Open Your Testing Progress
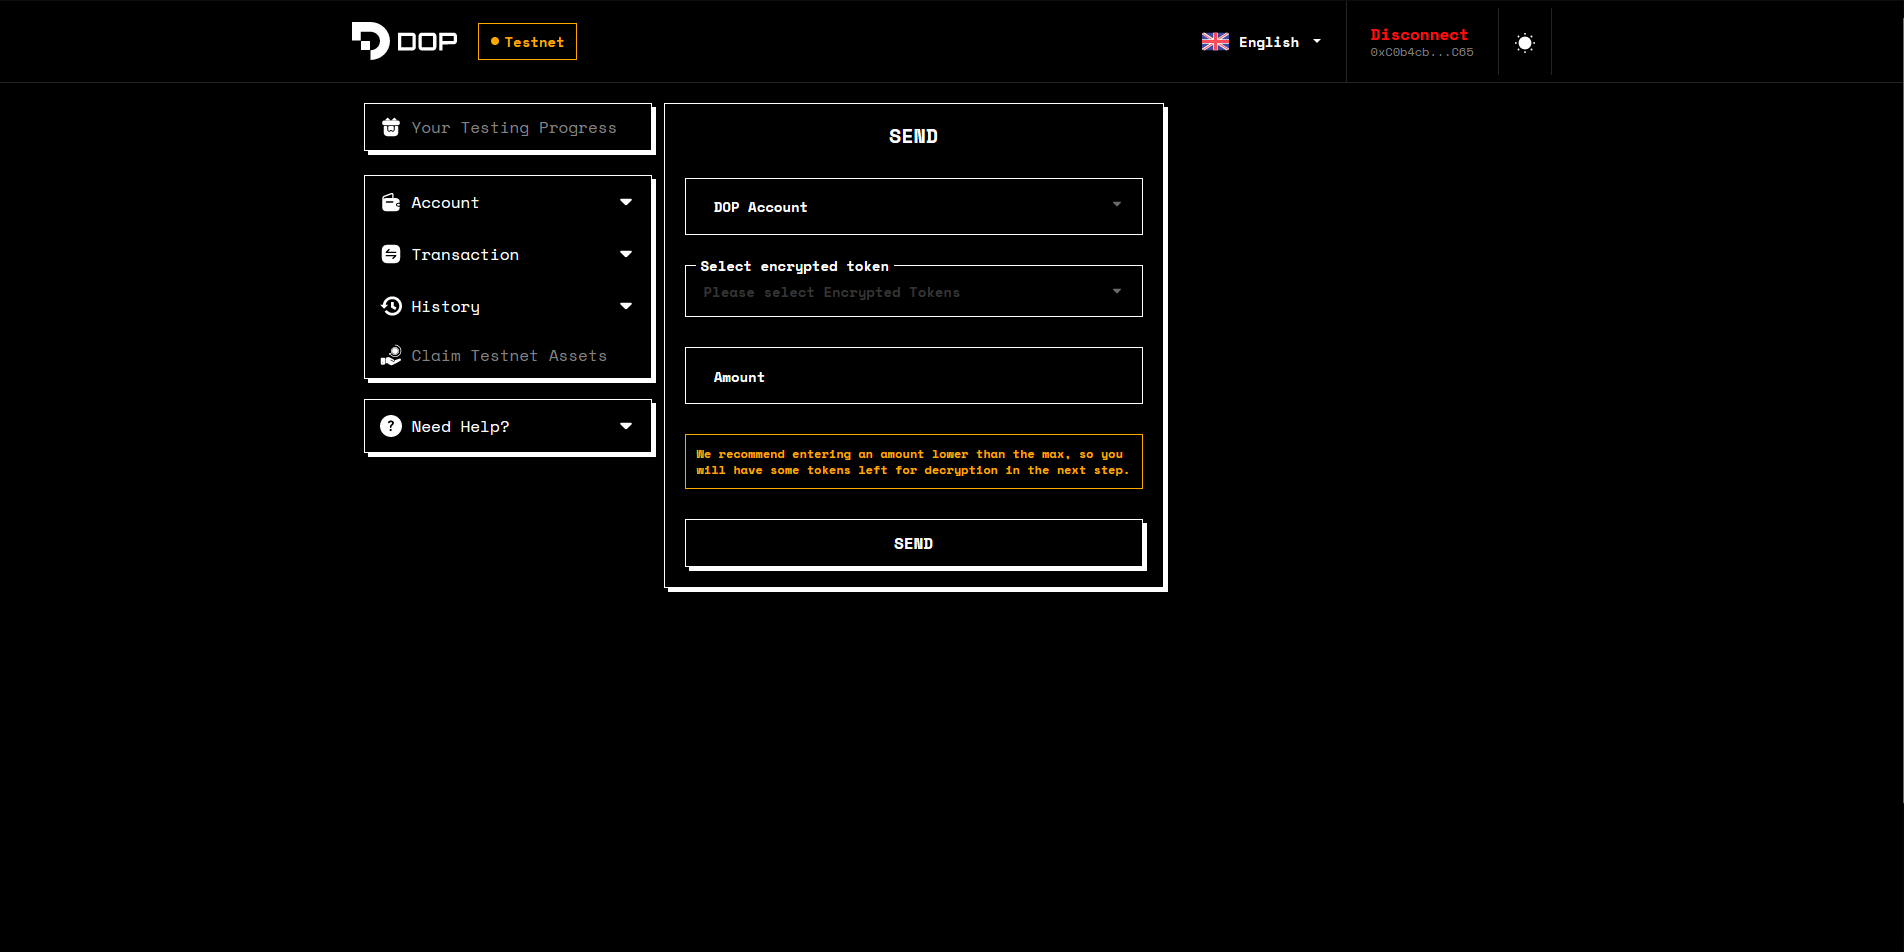Image resolution: width=1904 pixels, height=952 pixels. tap(513, 128)
